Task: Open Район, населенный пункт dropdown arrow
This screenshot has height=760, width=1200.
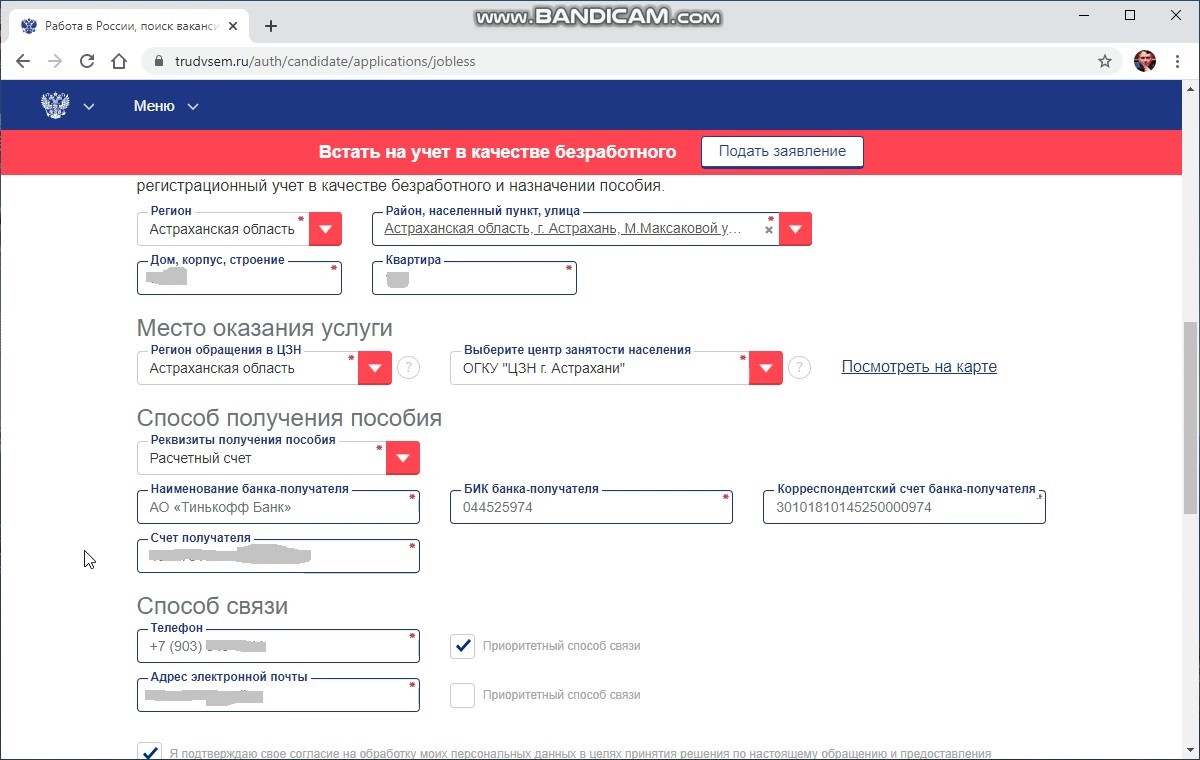Action: pyautogui.click(x=795, y=229)
